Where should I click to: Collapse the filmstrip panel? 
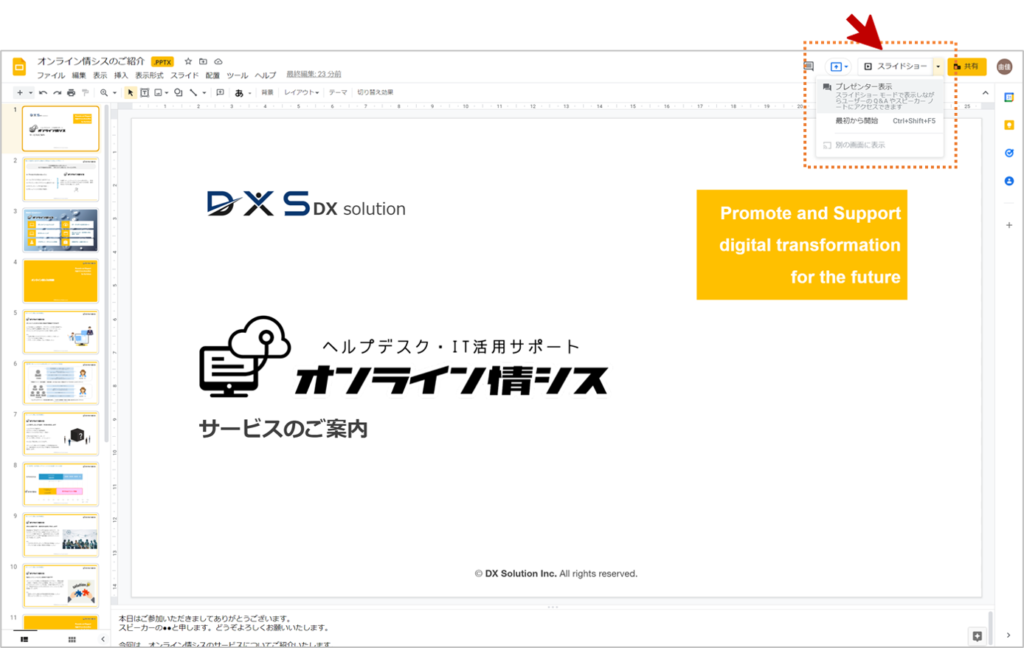pos(103,640)
